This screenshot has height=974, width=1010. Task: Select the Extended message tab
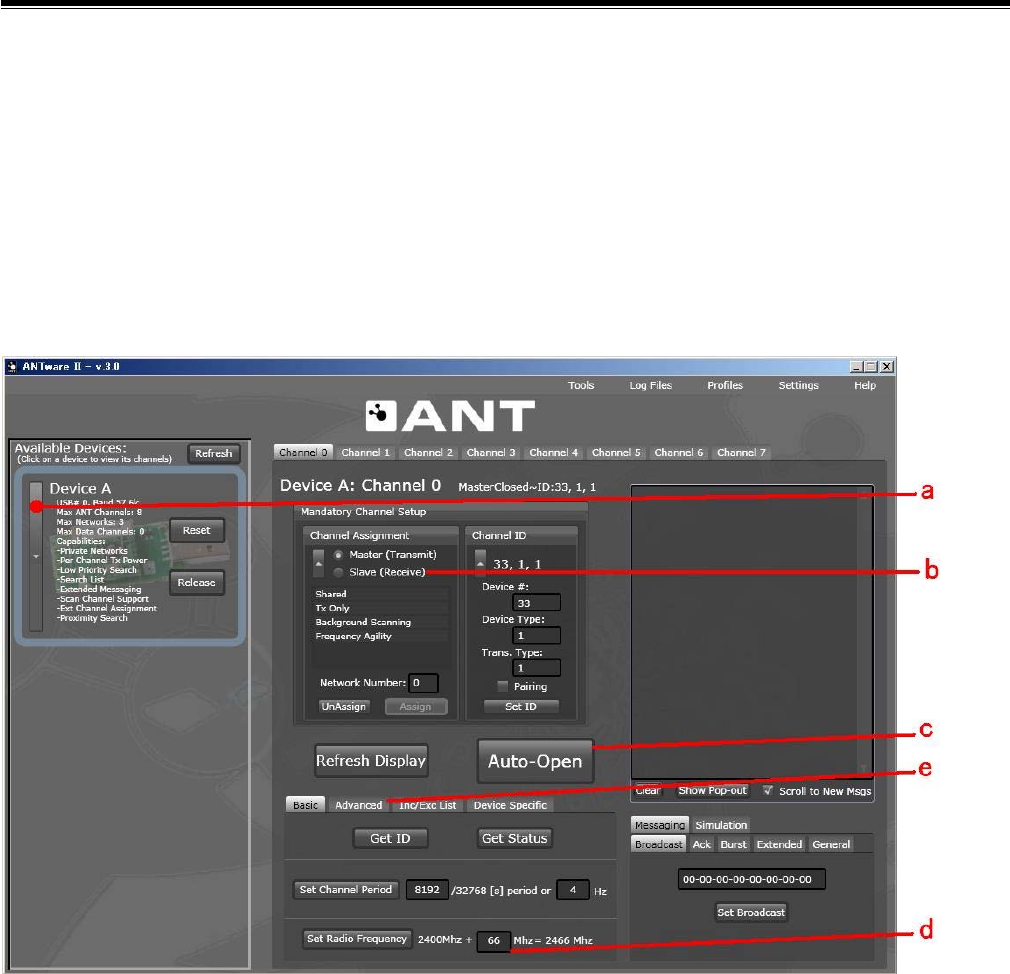779,844
